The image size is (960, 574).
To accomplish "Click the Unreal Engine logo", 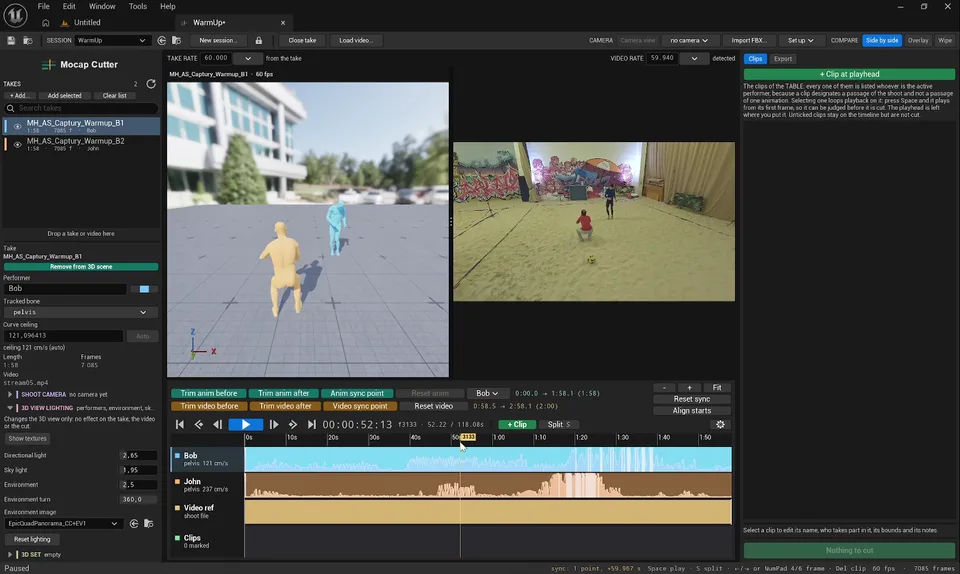I will (x=15, y=15).
